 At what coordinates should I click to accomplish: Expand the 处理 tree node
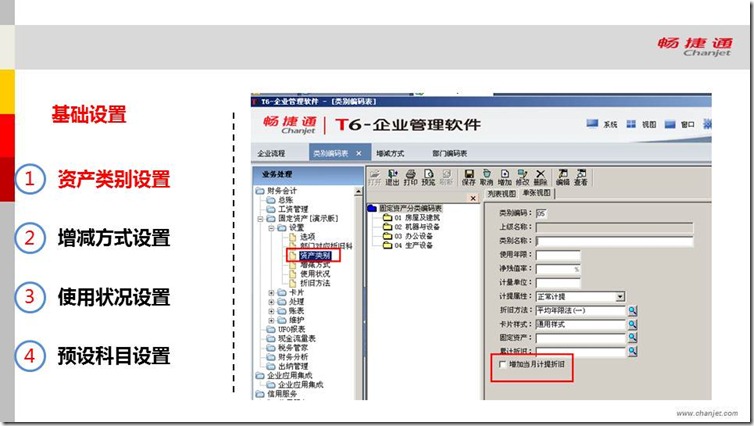coord(271,301)
